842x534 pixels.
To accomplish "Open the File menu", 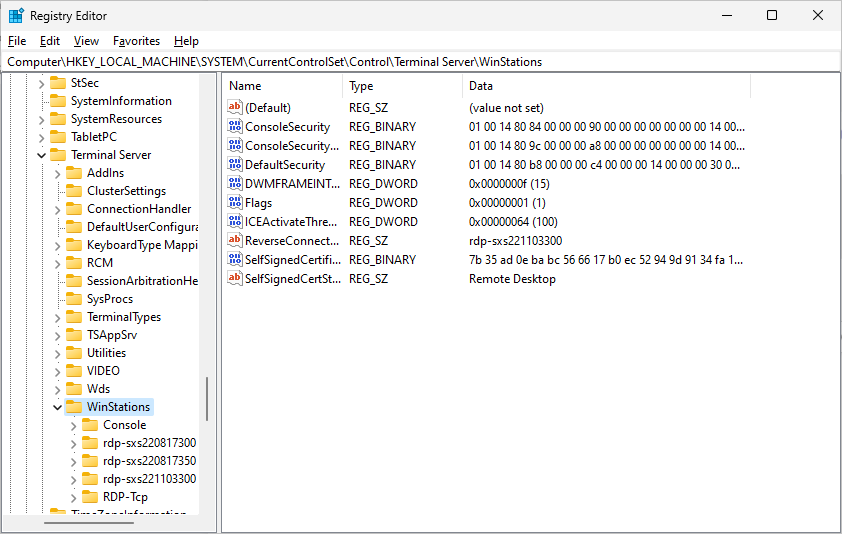I will coord(17,41).
